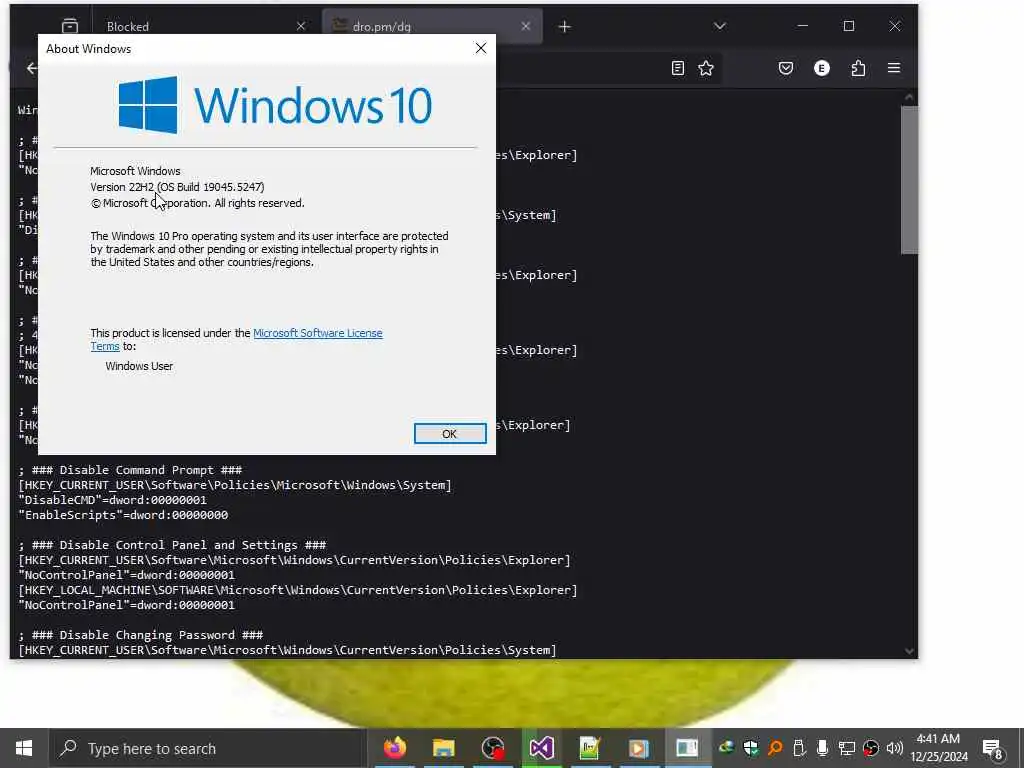Click the Firefox vertical scrollbar thumb

909,180
